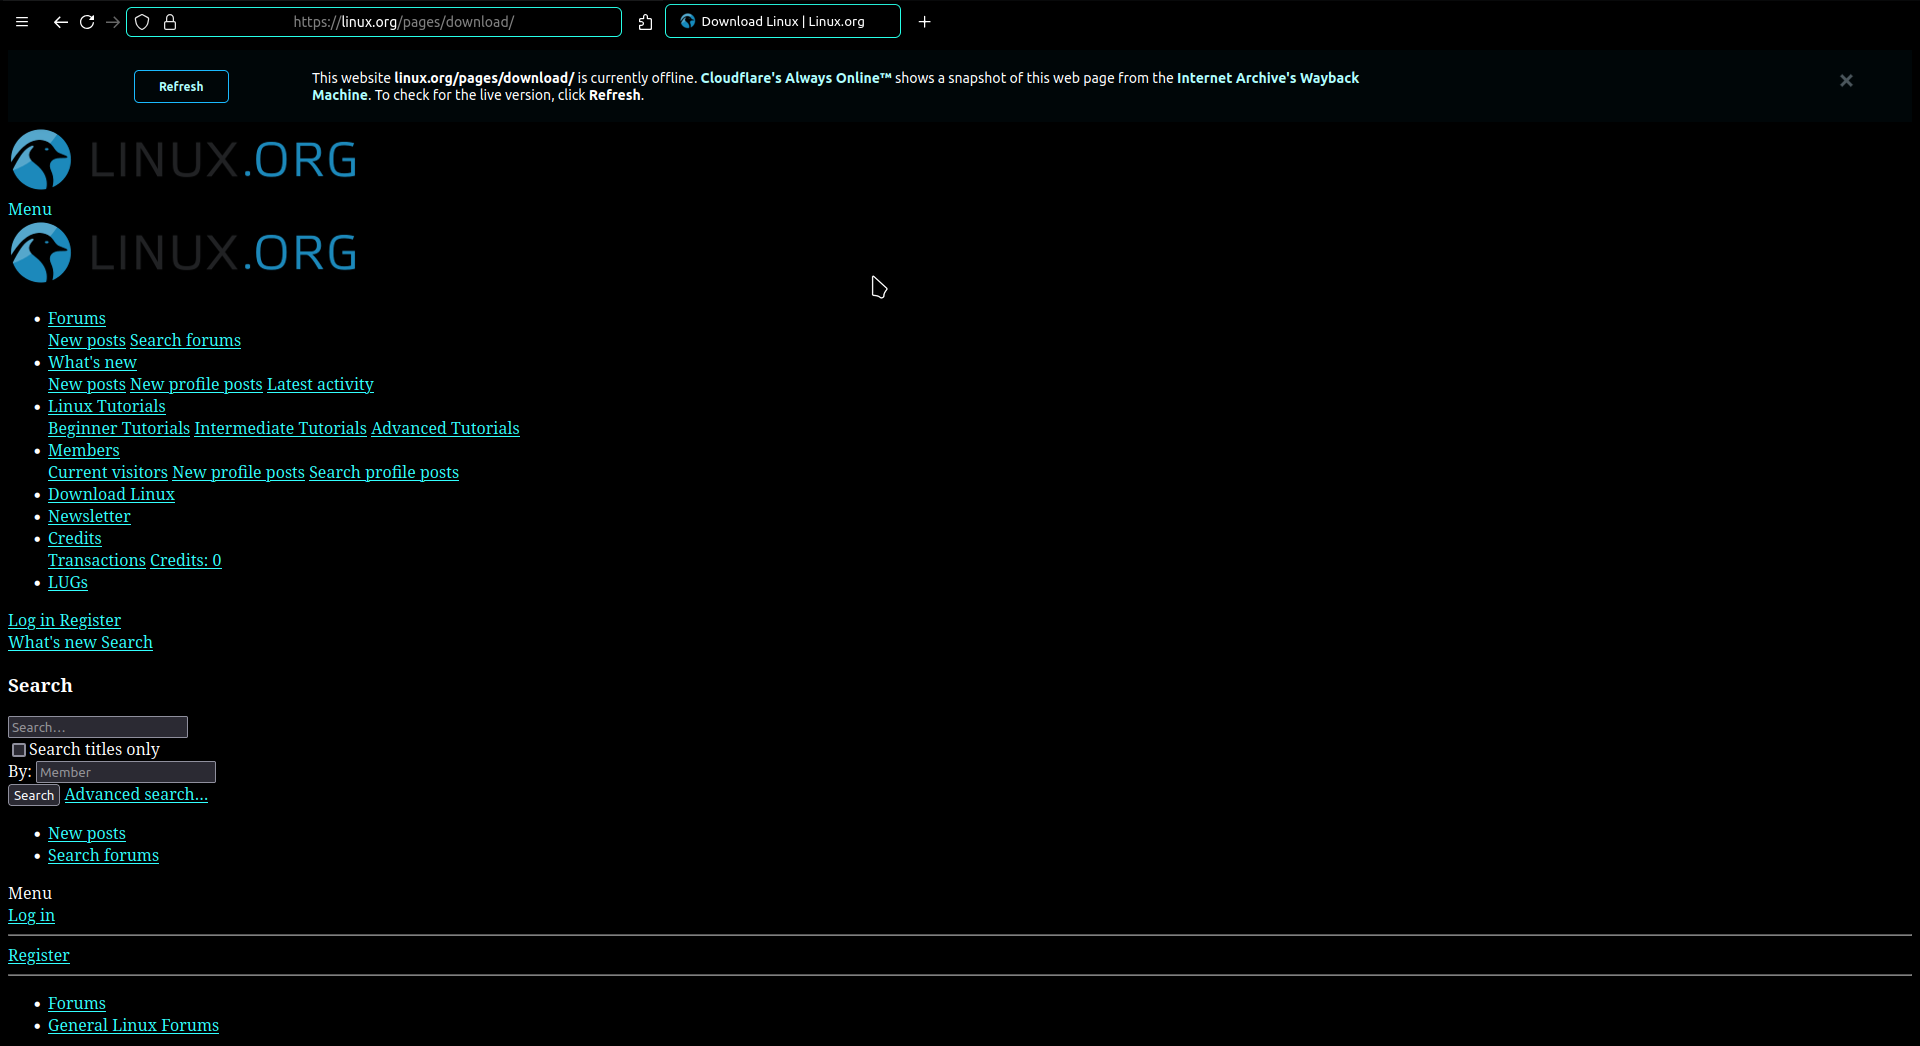Open the browser hamburger menu

[x=22, y=22]
